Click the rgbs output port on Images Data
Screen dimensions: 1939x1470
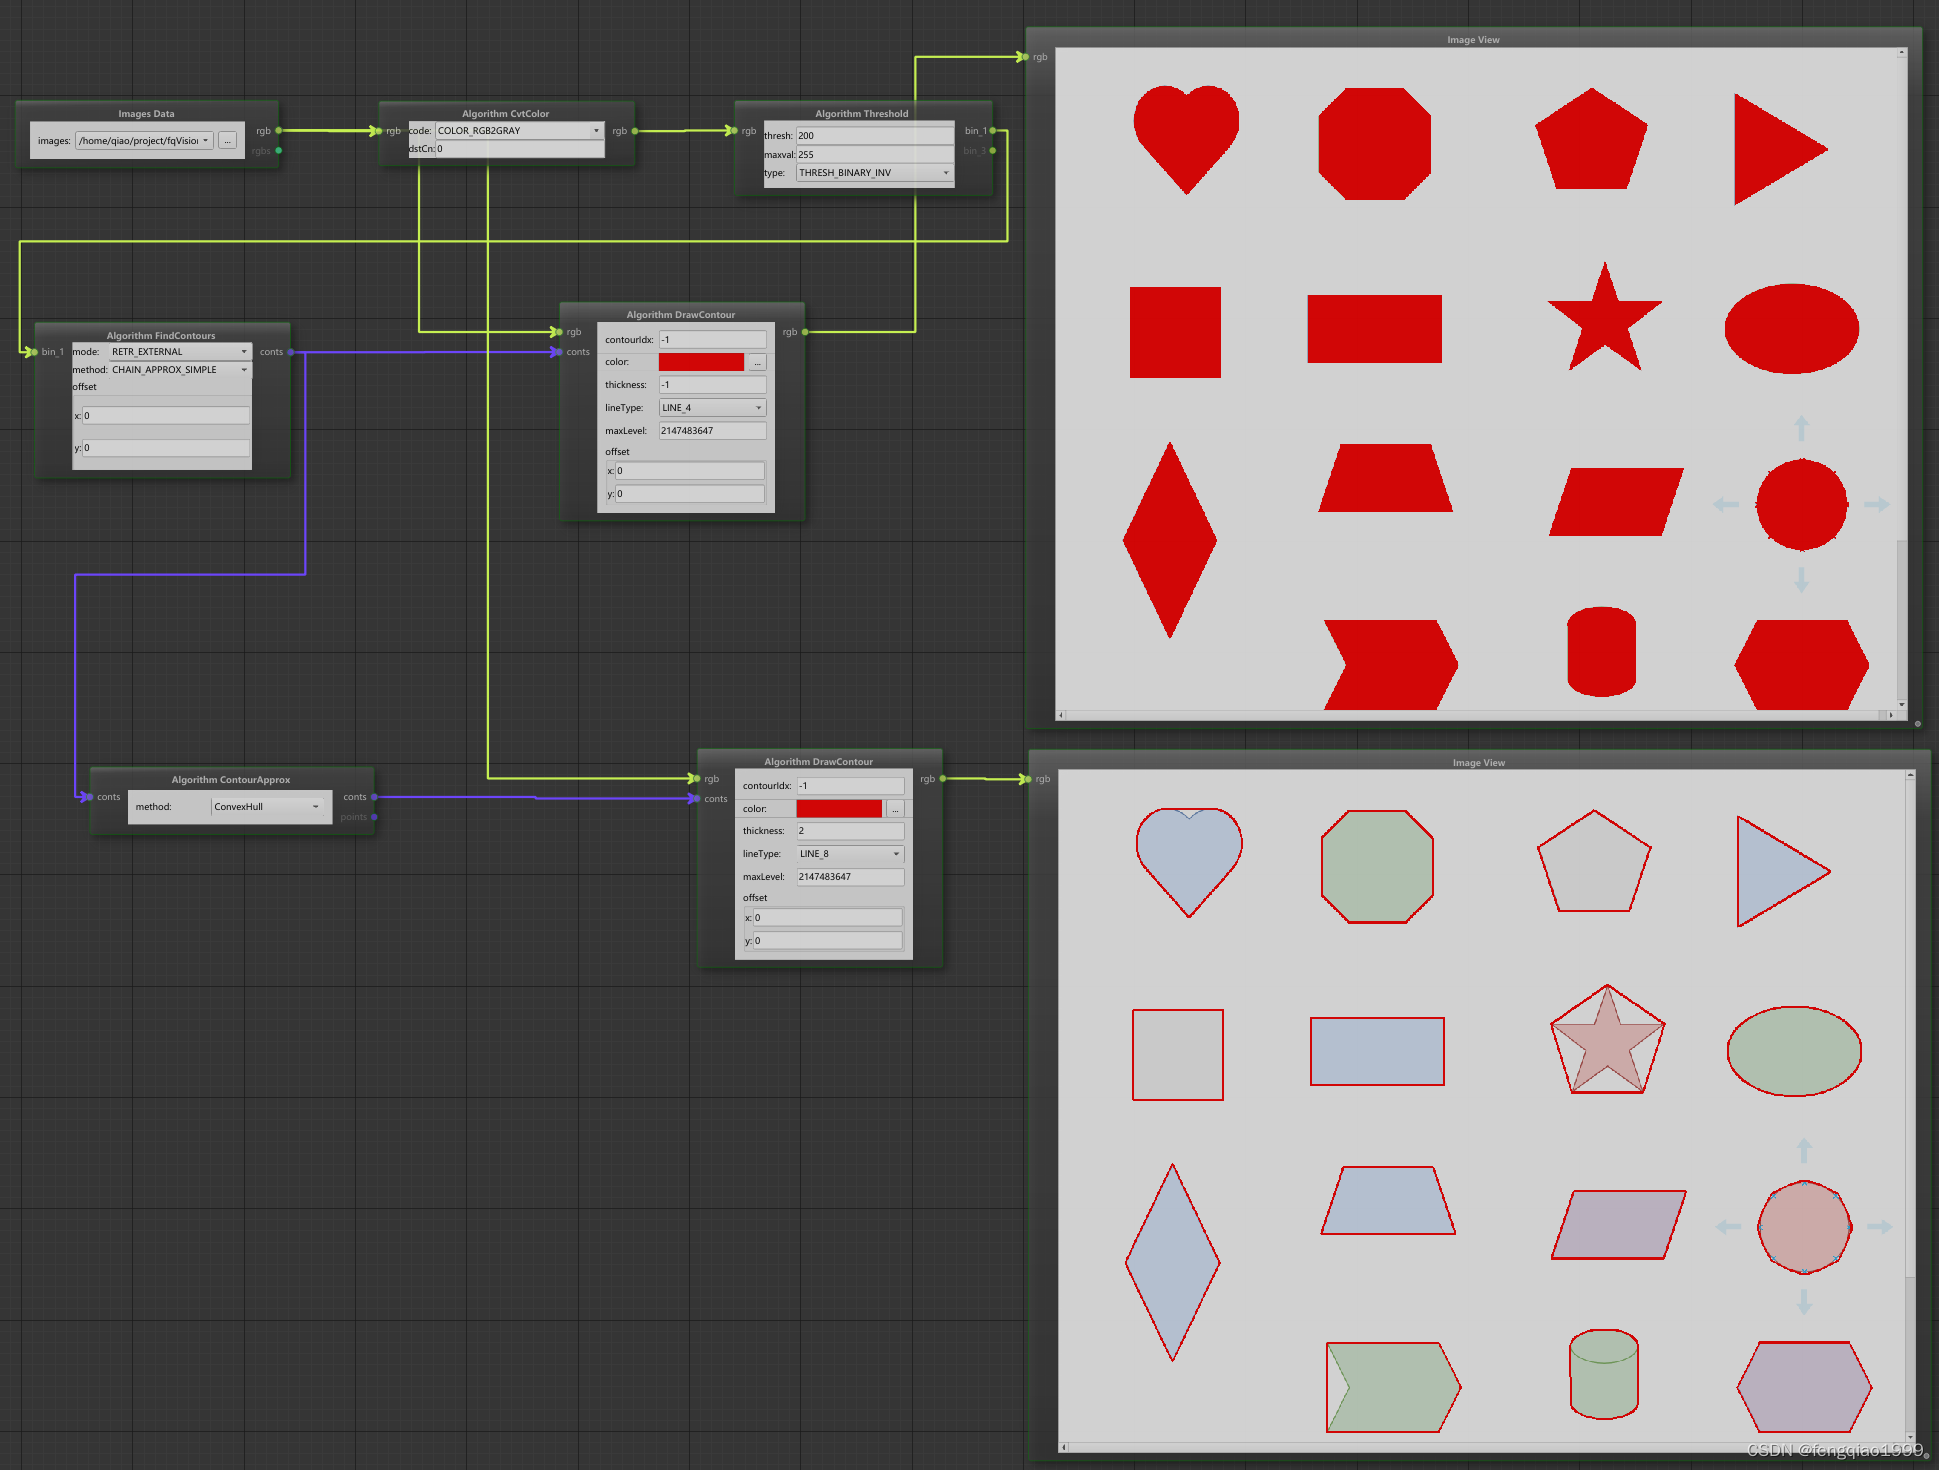278,151
